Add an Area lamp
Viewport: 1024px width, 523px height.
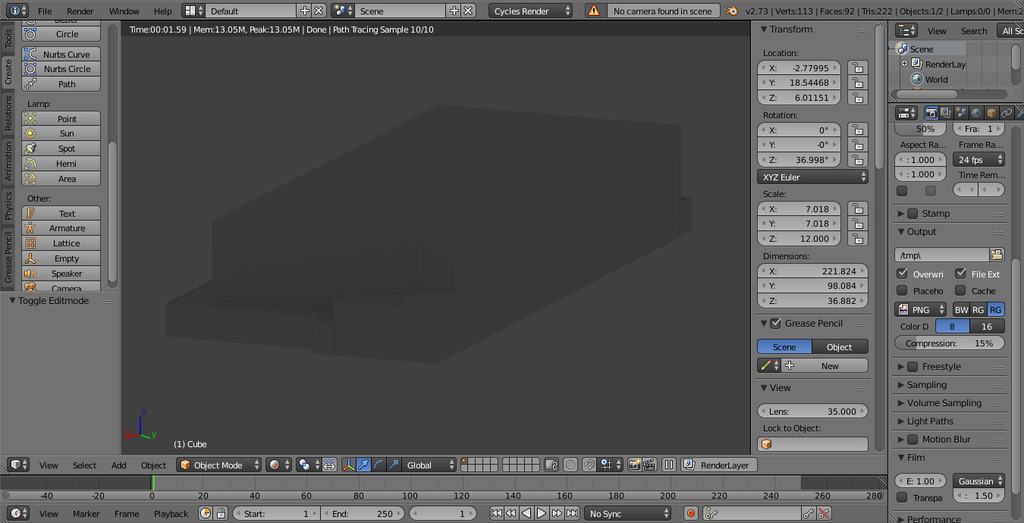pos(61,178)
